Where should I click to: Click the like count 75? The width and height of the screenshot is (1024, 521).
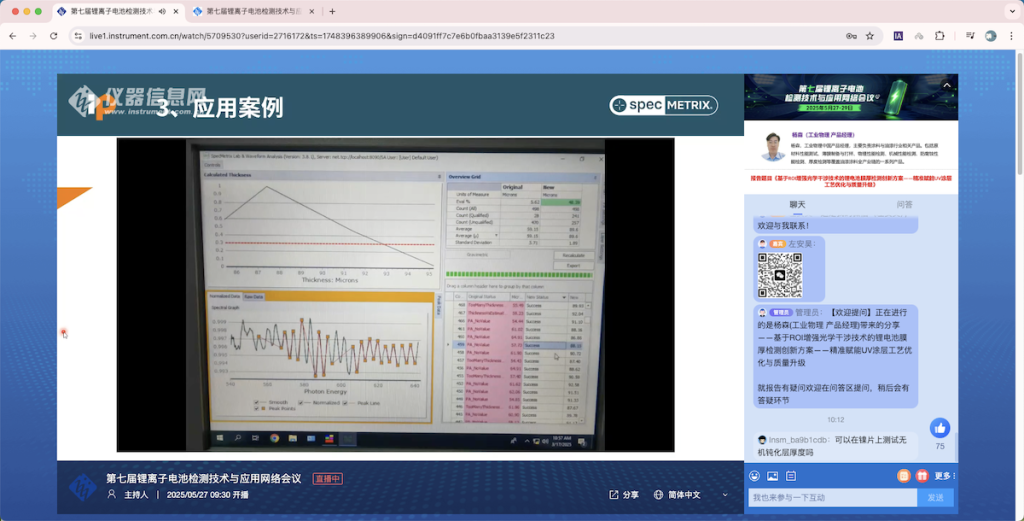[x=940, y=447]
